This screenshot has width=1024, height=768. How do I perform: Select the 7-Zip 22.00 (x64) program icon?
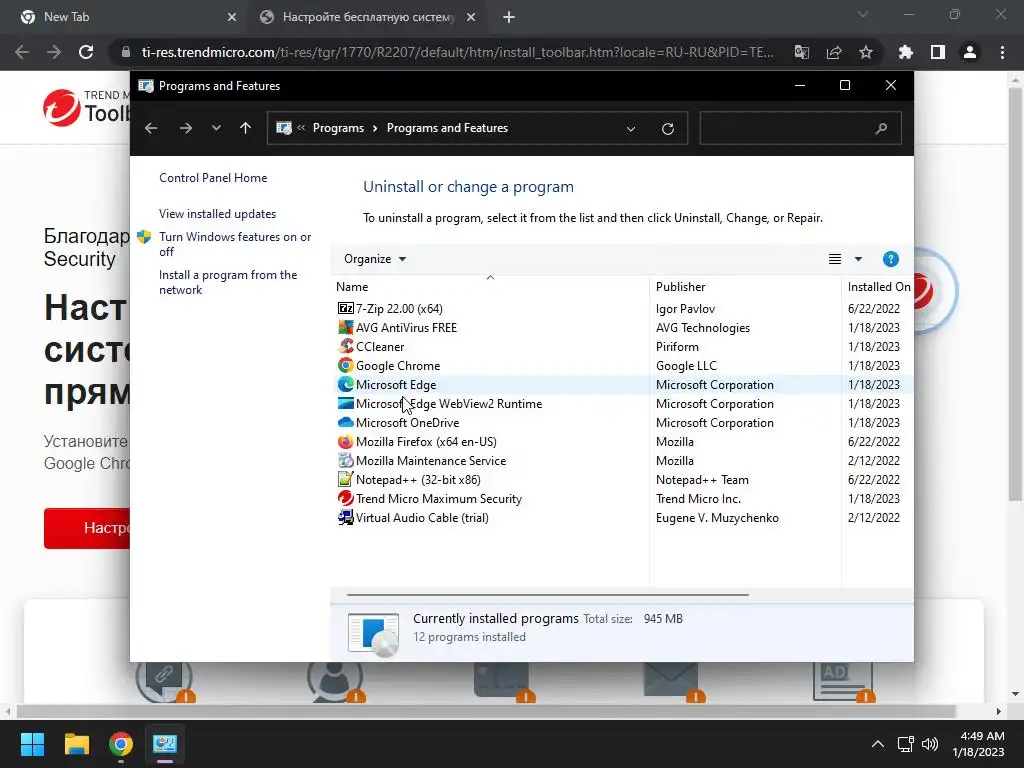345,308
